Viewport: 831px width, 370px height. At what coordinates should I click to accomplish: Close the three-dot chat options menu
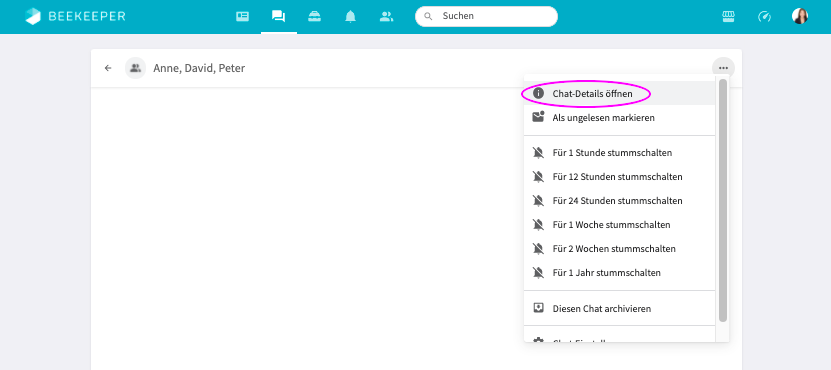click(x=723, y=68)
